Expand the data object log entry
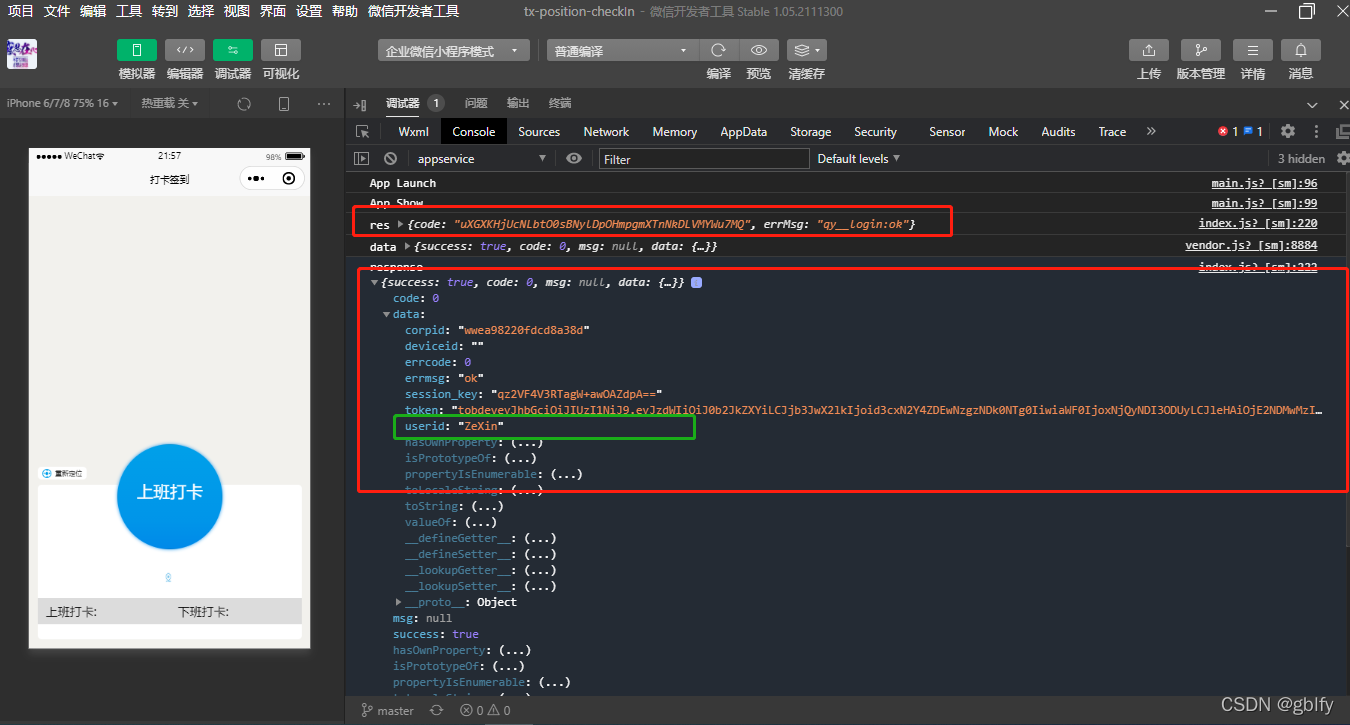 pyautogui.click(x=407, y=246)
